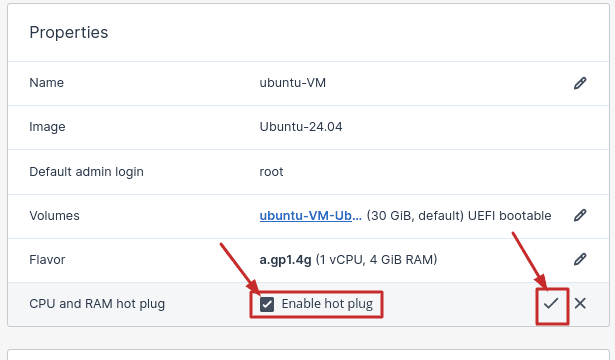Click the Image row label

[x=47, y=127]
